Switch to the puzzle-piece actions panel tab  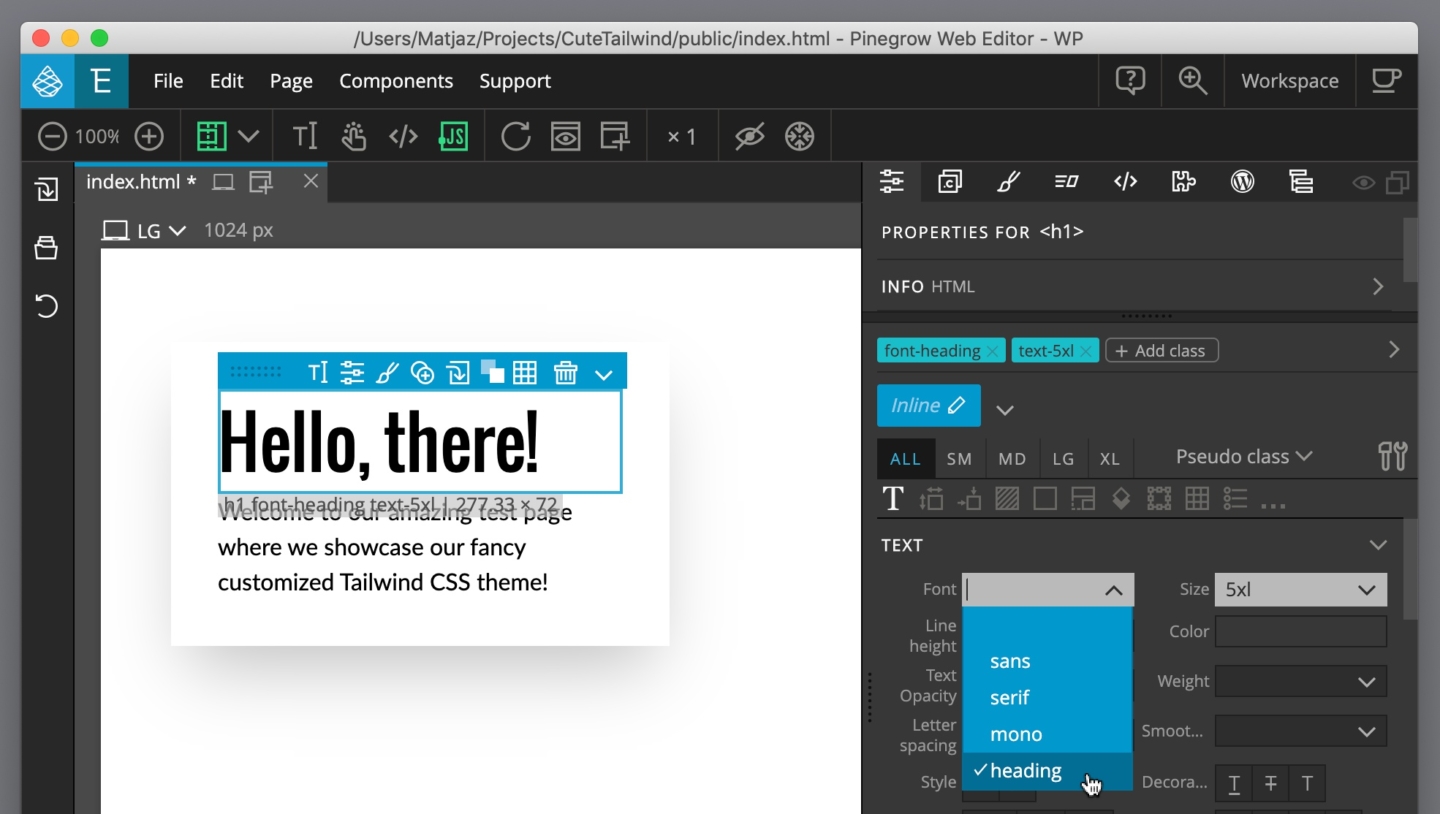[x=1184, y=181]
